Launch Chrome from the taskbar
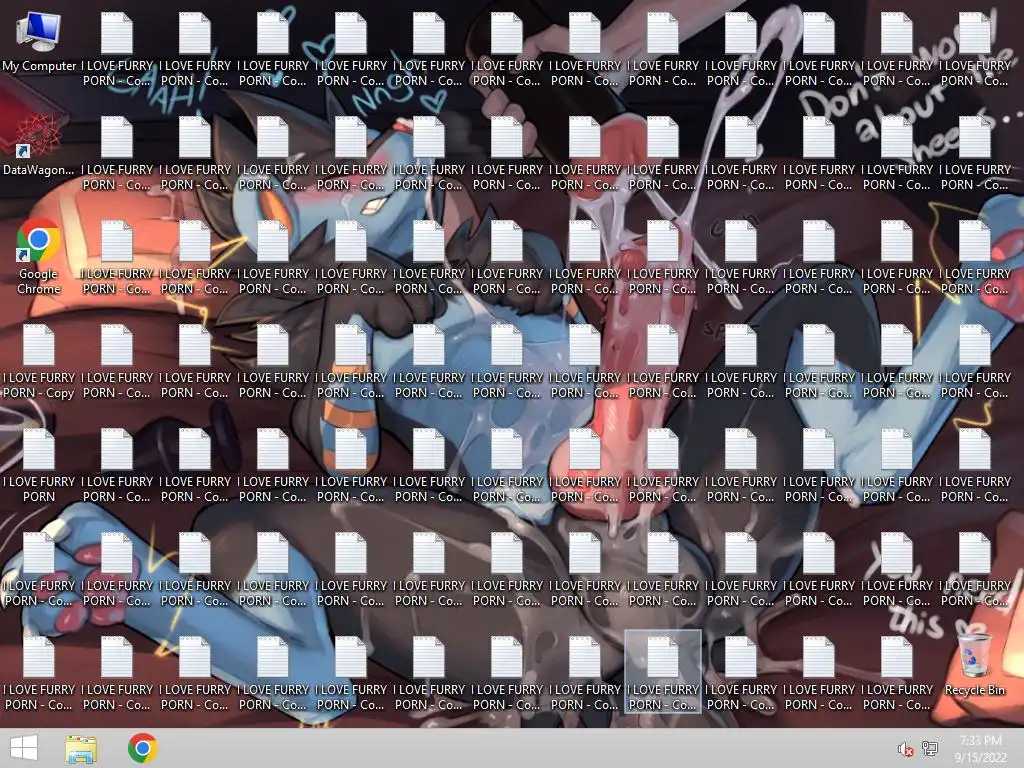This screenshot has width=1024, height=768. (x=142, y=748)
